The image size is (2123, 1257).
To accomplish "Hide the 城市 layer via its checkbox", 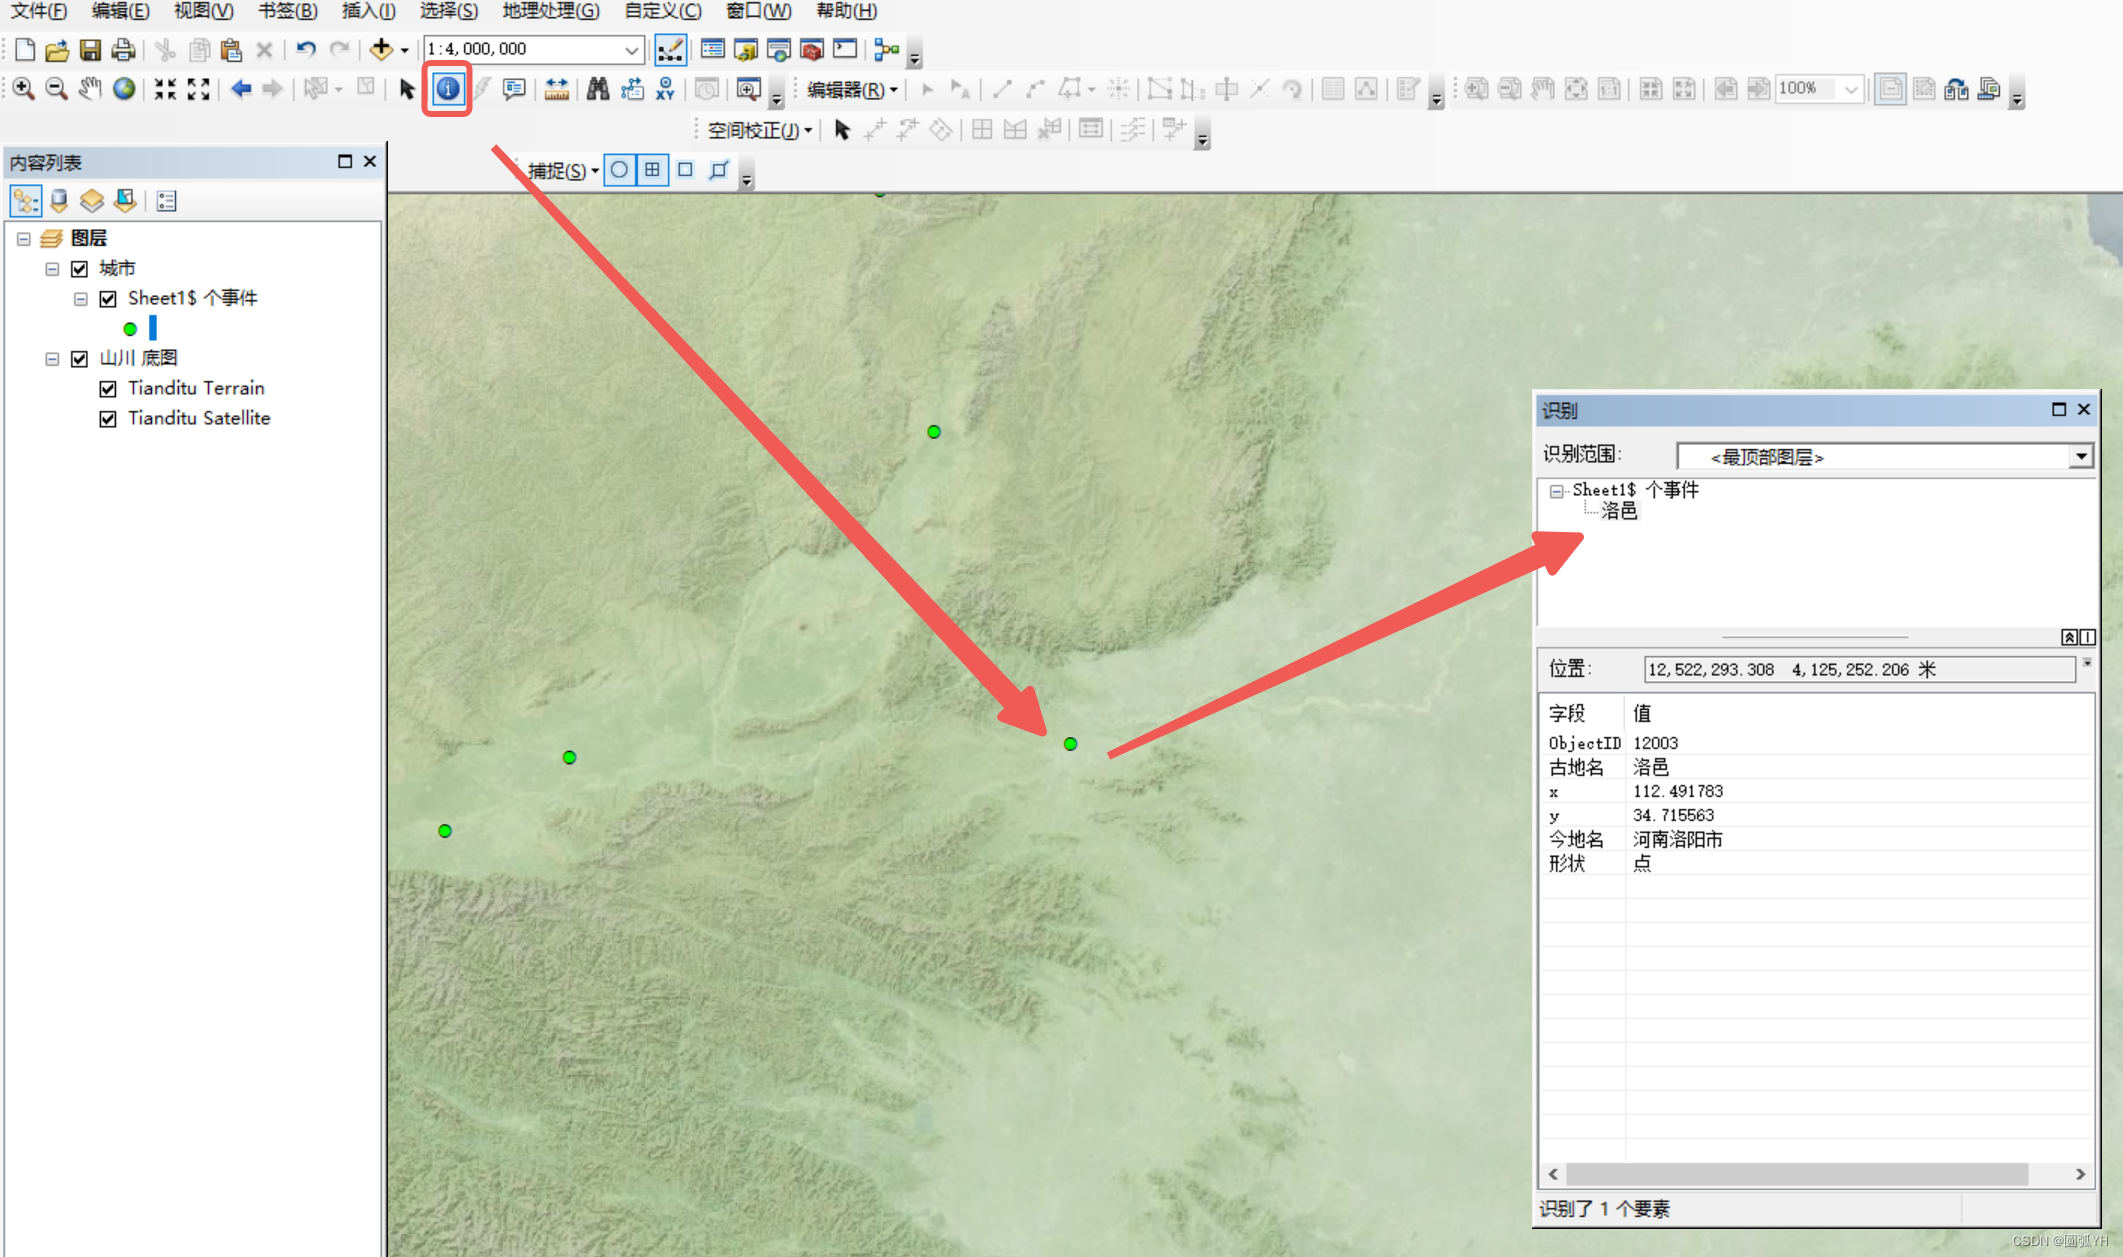I will [80, 268].
